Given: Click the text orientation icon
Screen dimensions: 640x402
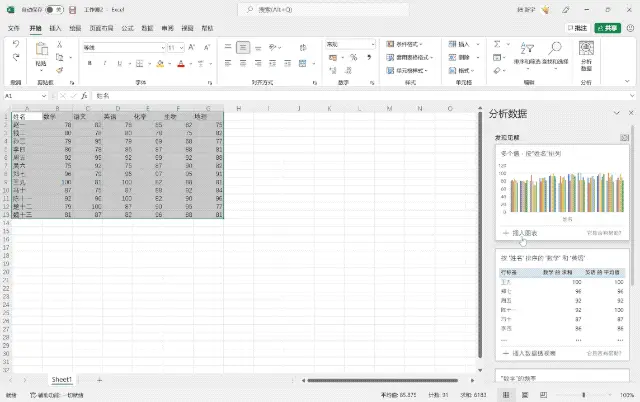Looking at the screenshot, I should pyautogui.click(x=273, y=48).
